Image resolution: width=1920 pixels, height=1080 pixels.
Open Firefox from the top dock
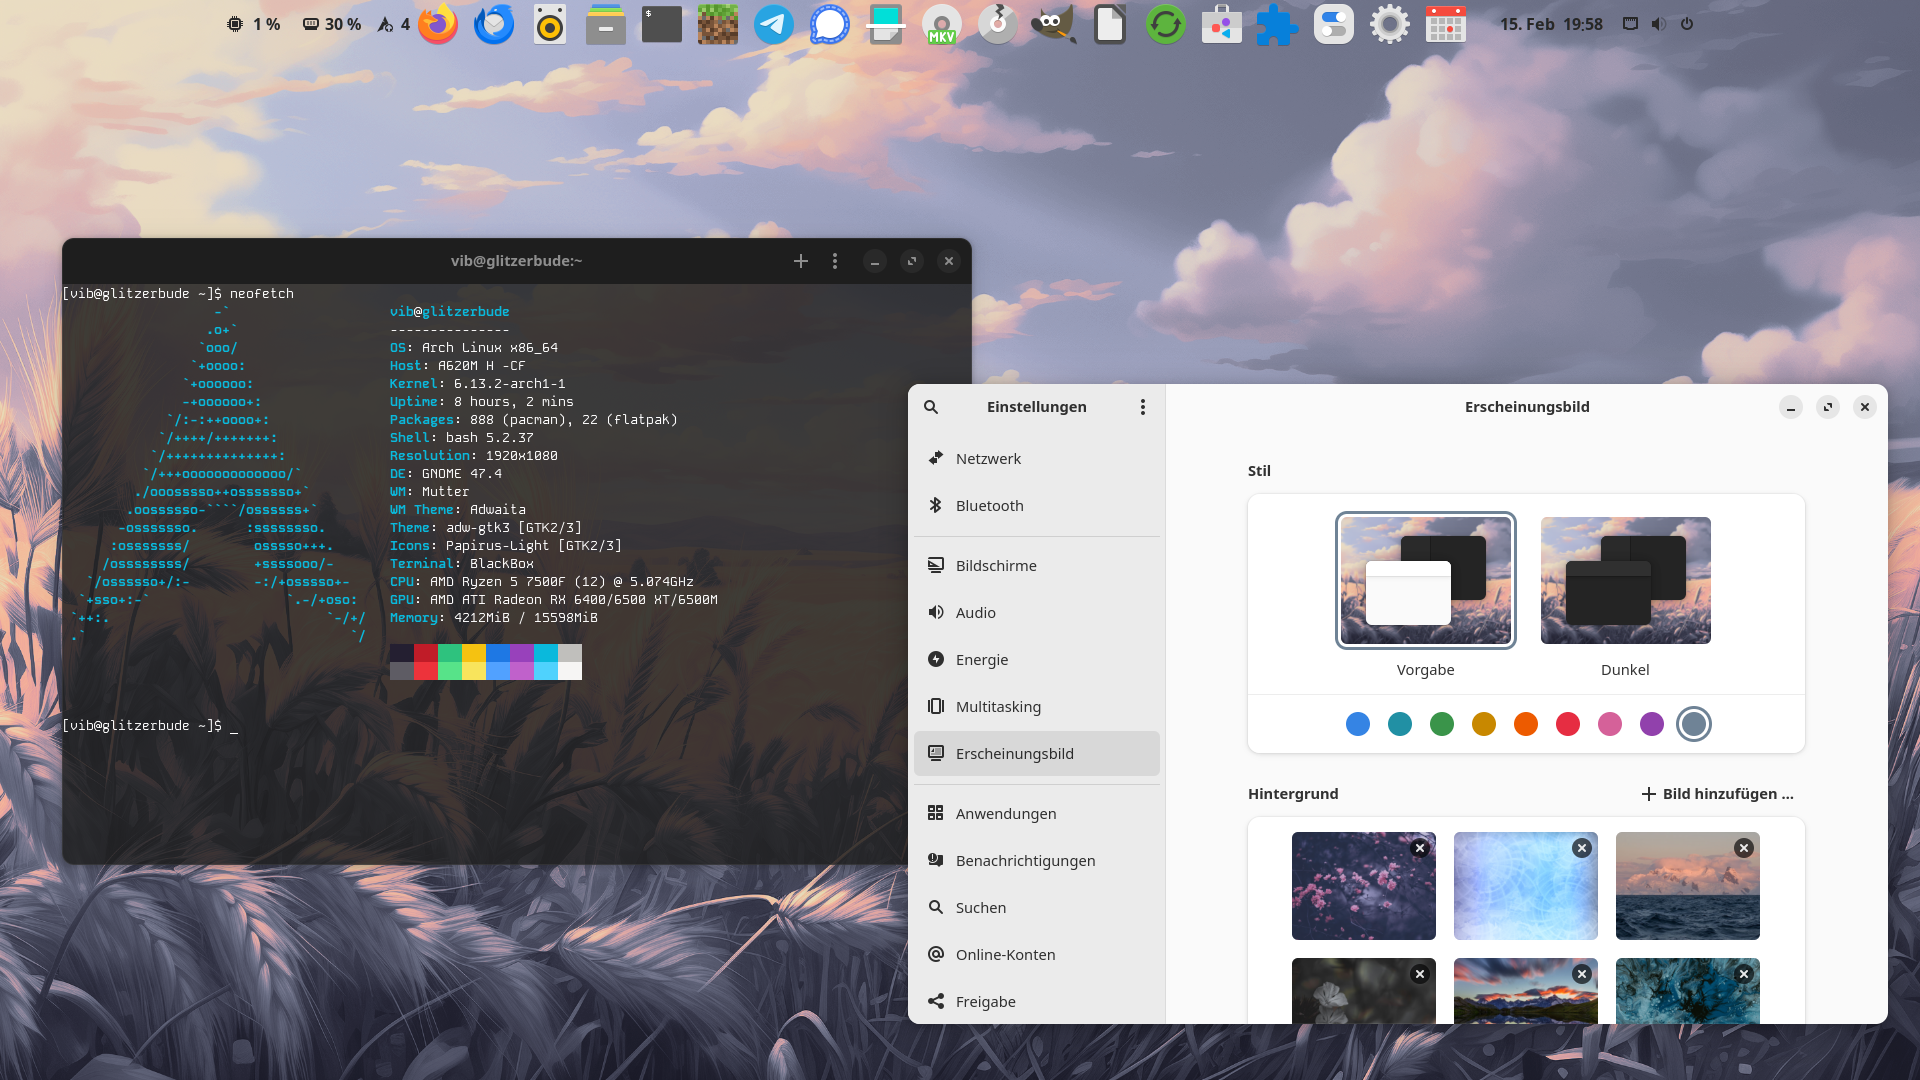pos(437,24)
